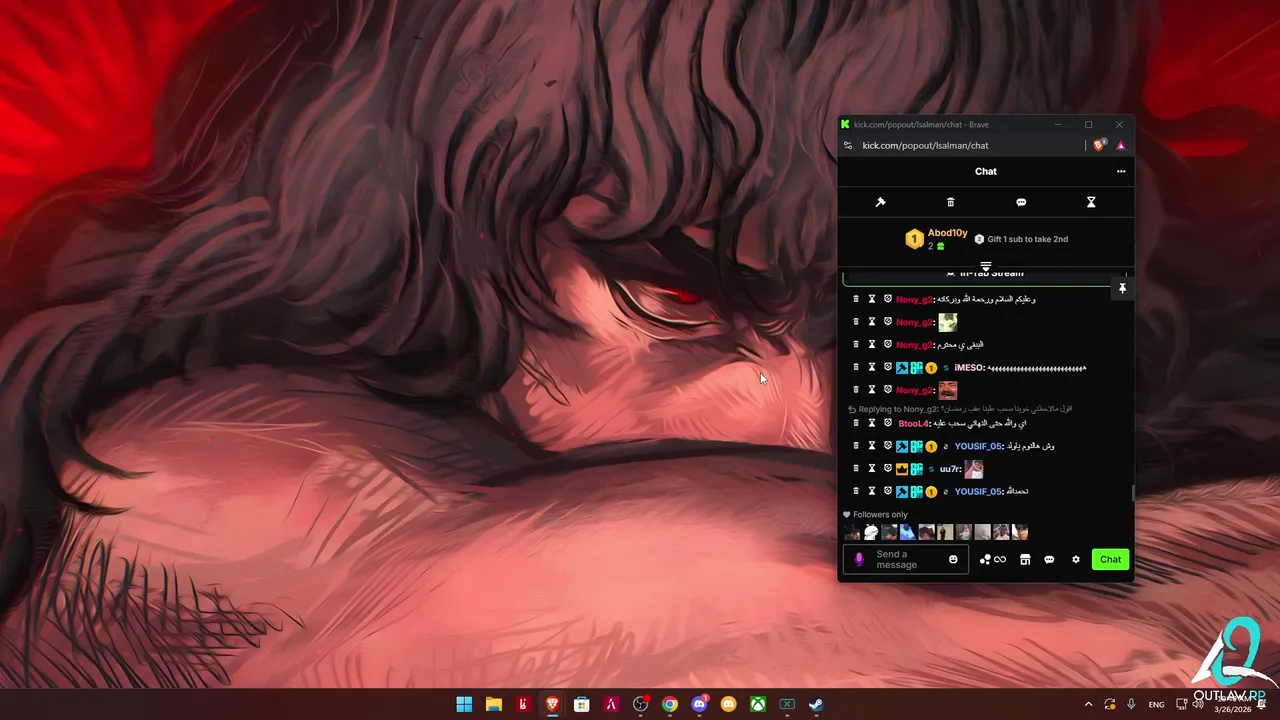Open Microsoft Store from taskbar
Image resolution: width=1280 pixels, height=720 pixels.
click(x=582, y=704)
